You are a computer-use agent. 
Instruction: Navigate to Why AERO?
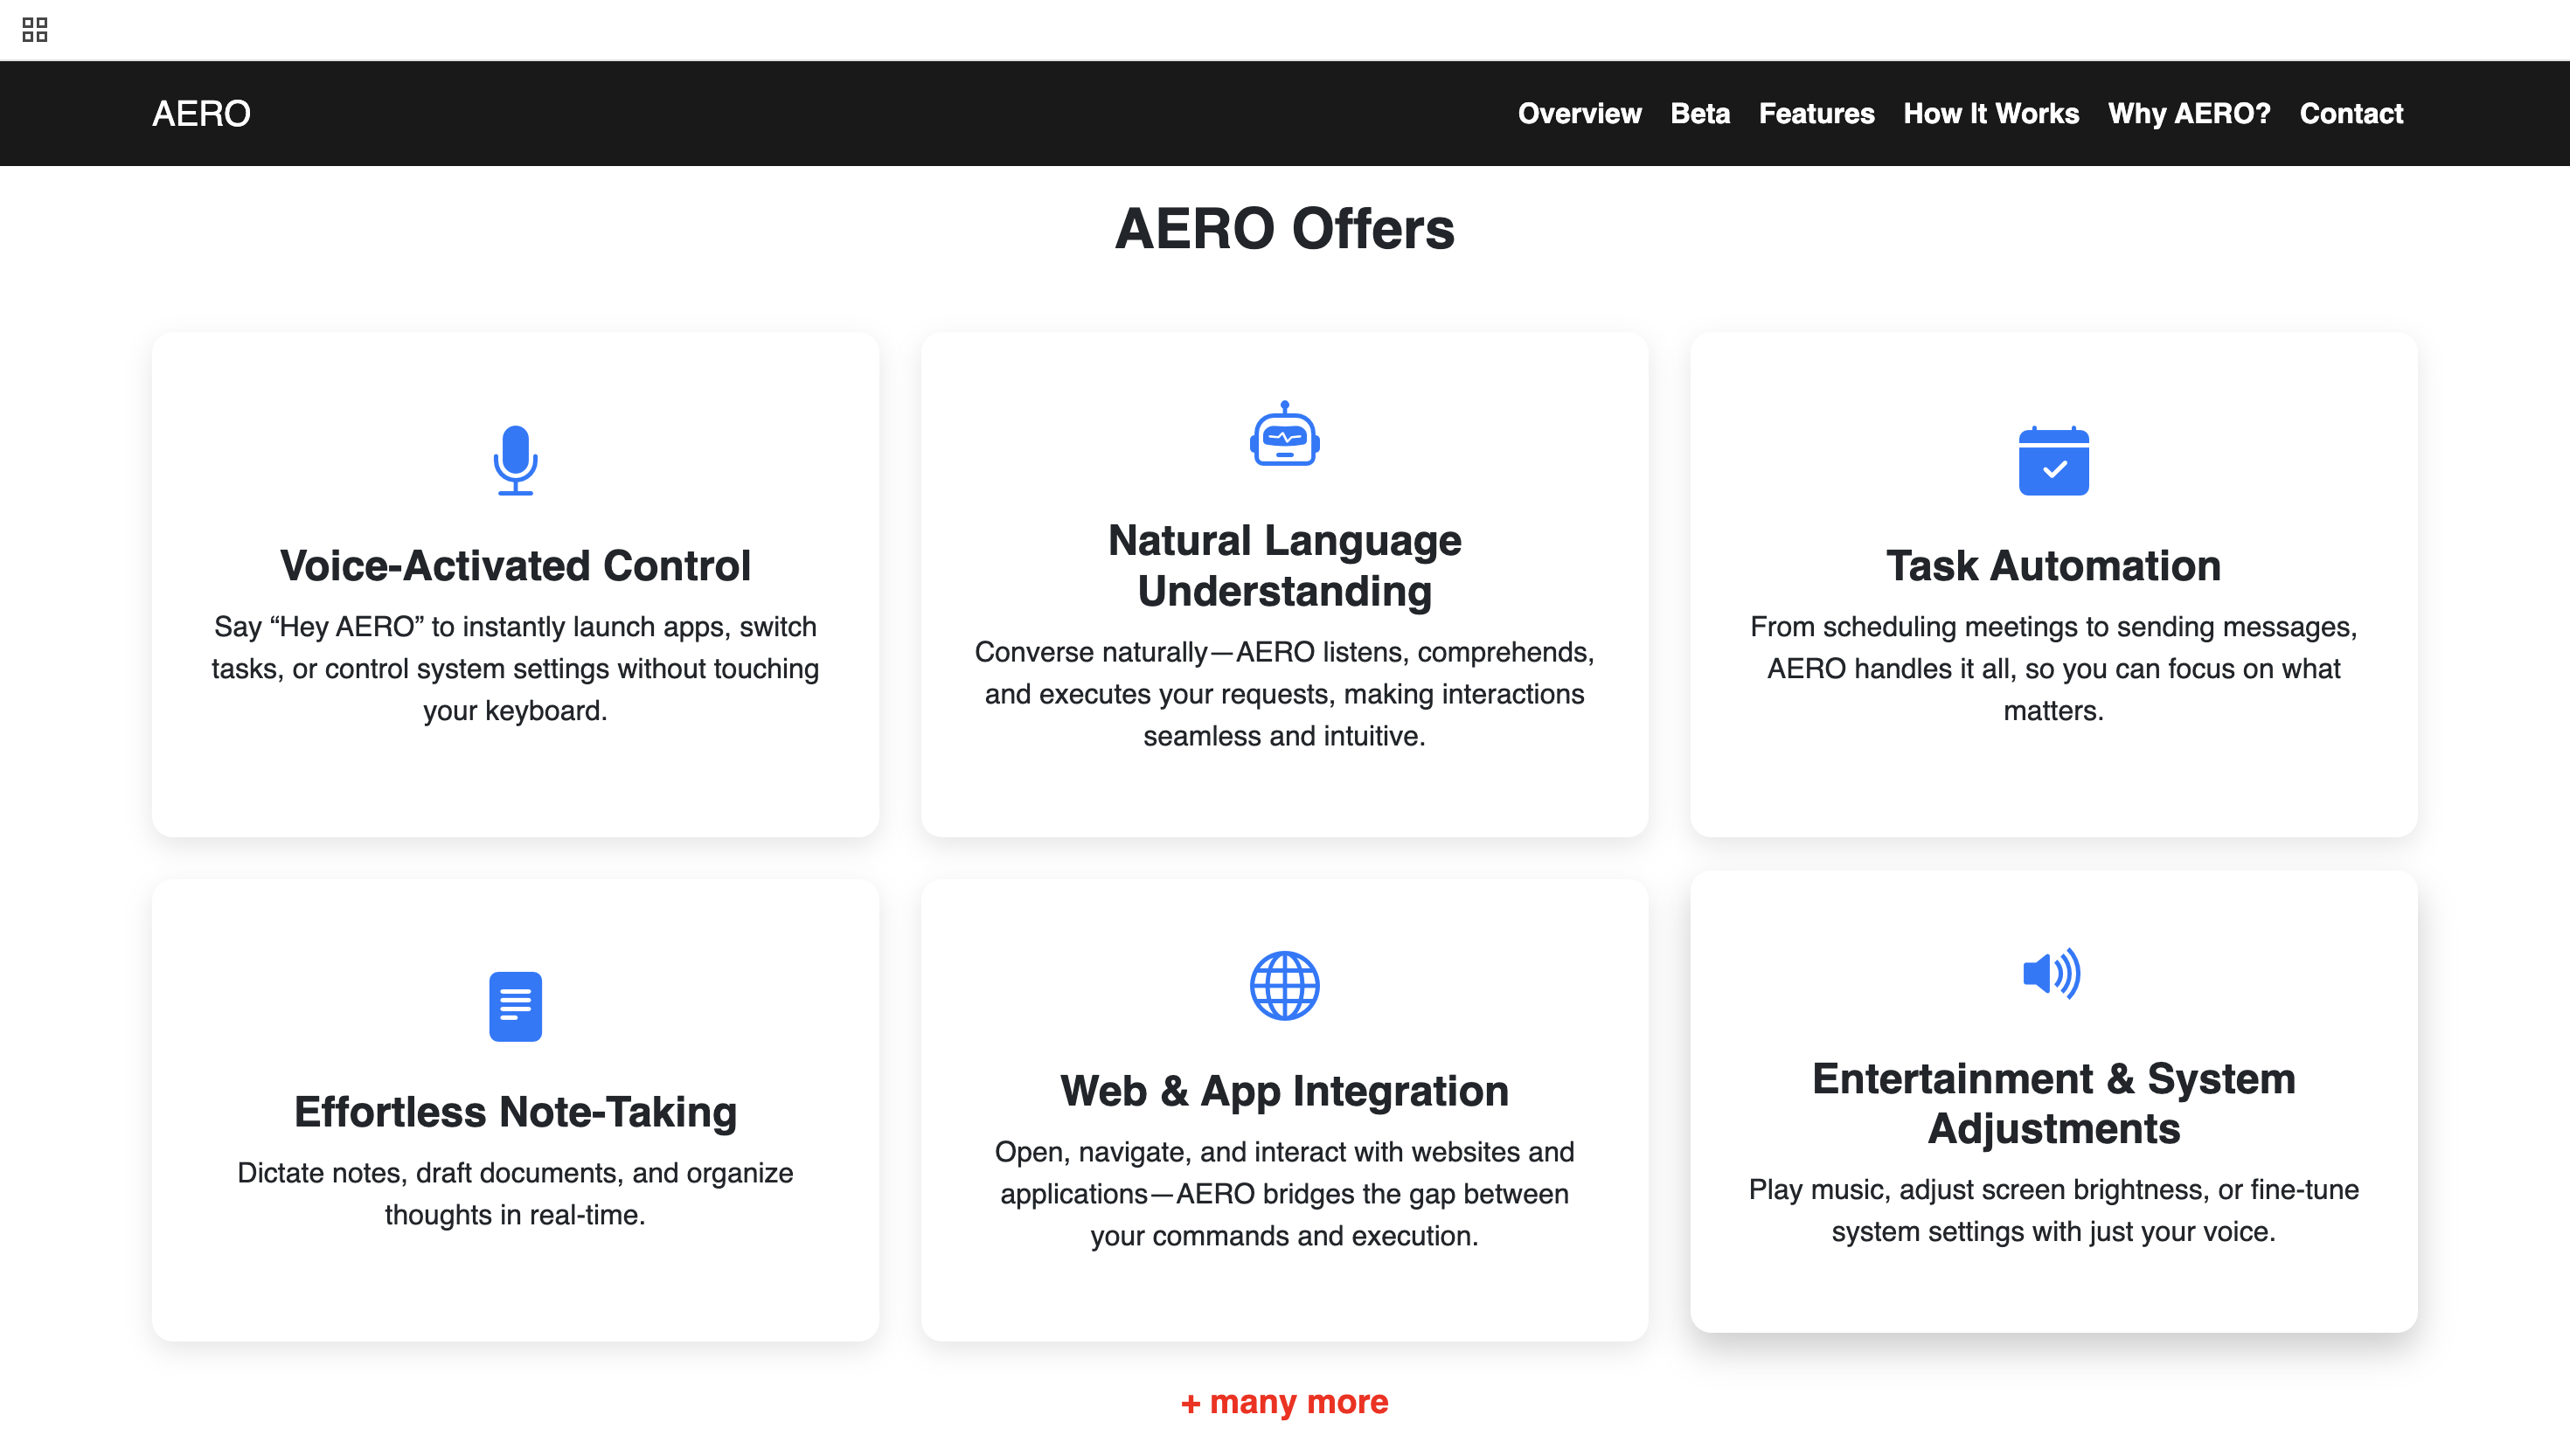point(2188,114)
